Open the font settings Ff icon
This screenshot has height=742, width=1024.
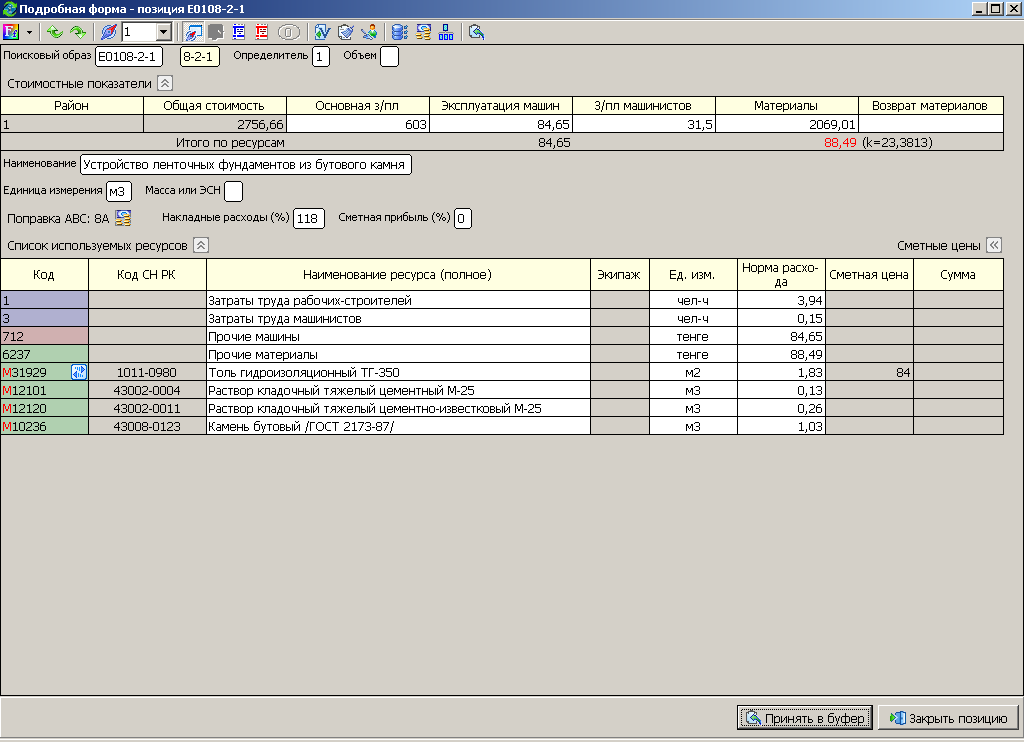(11, 31)
